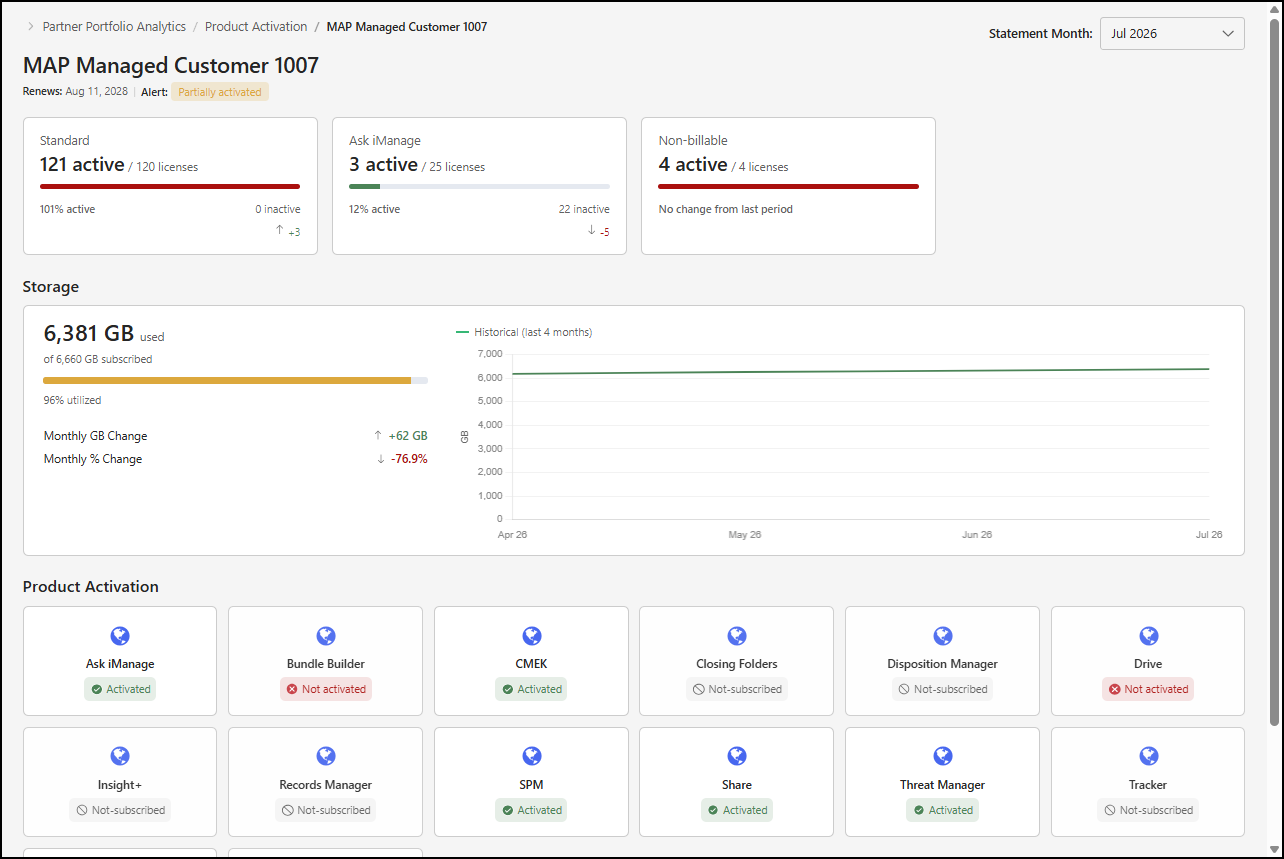Click the Storage section heading
This screenshot has width=1284, height=859.
click(x=51, y=287)
